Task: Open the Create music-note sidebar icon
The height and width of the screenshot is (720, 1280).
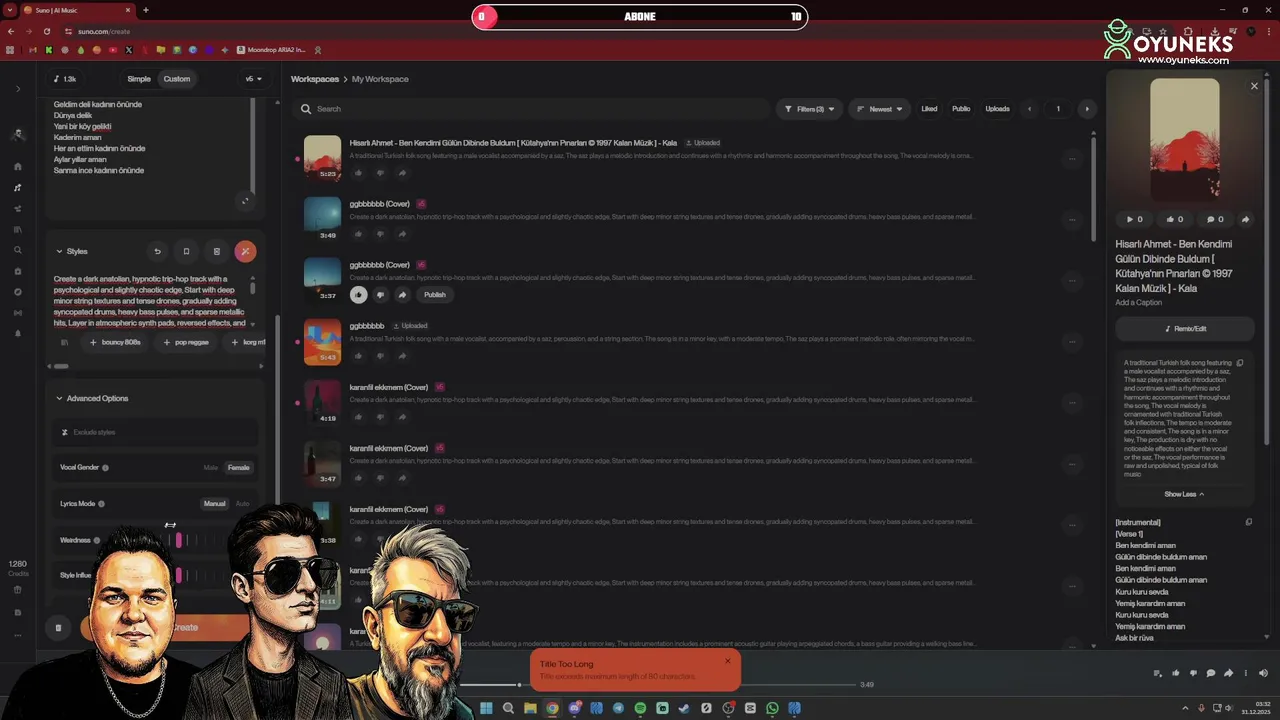Action: coord(18,188)
